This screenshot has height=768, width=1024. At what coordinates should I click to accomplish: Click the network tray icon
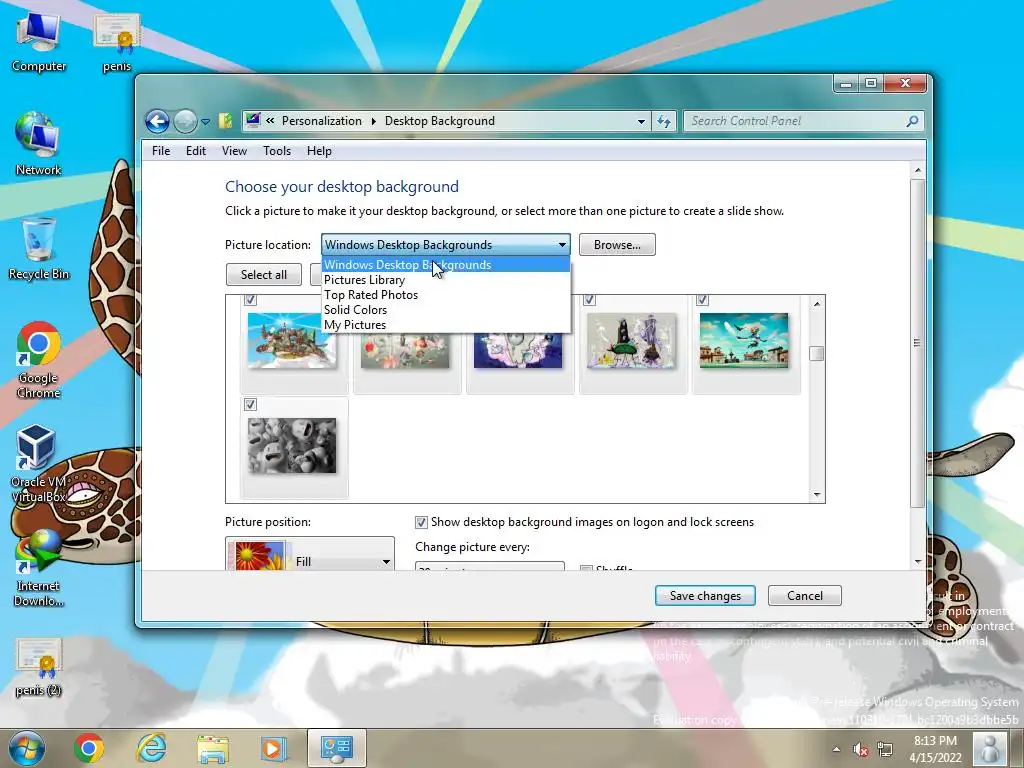click(885, 749)
